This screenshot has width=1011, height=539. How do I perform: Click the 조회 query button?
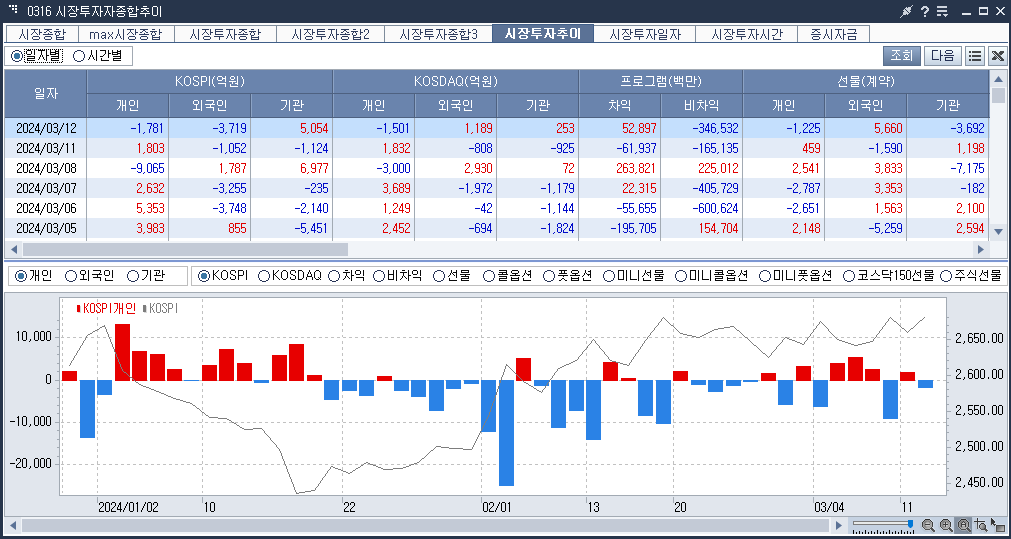[901, 56]
